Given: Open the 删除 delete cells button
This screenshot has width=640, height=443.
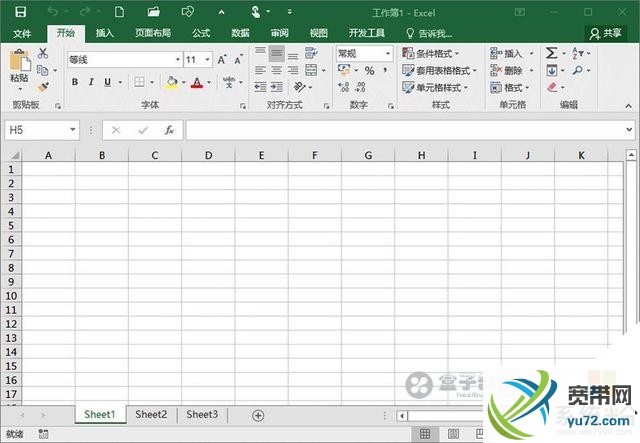Looking at the screenshot, I should click(512, 70).
